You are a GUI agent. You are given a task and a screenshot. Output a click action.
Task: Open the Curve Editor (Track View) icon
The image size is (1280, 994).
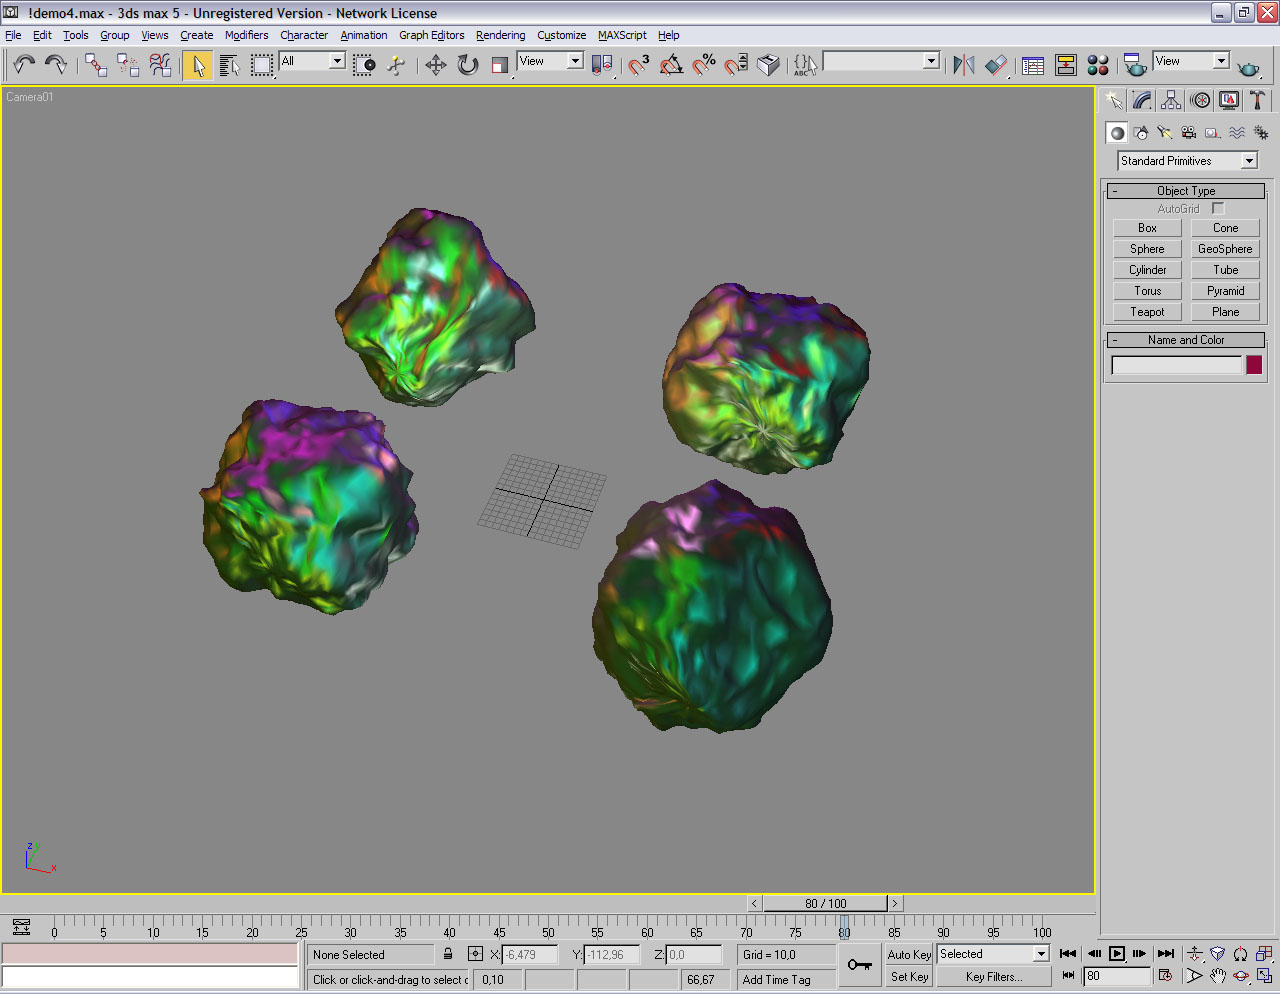[1033, 65]
